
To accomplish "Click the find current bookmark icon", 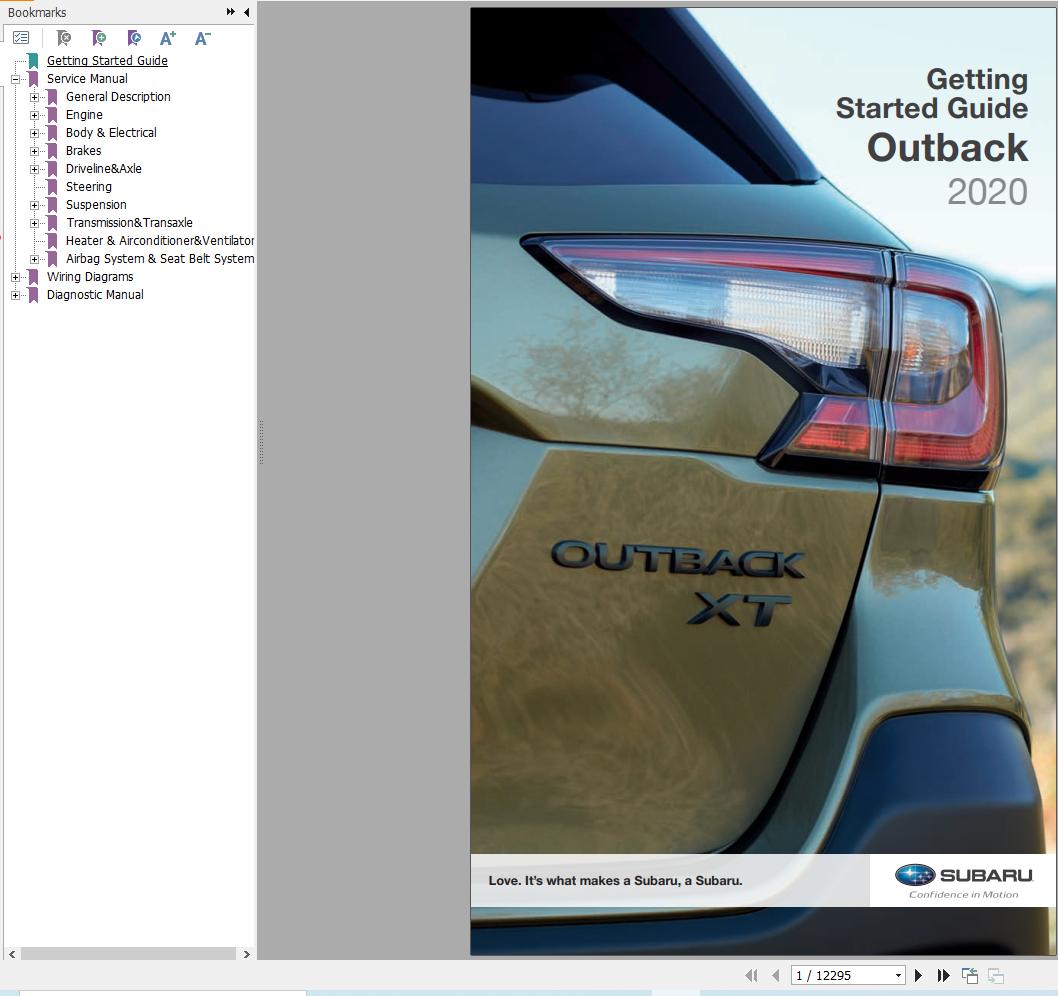I will (x=134, y=38).
